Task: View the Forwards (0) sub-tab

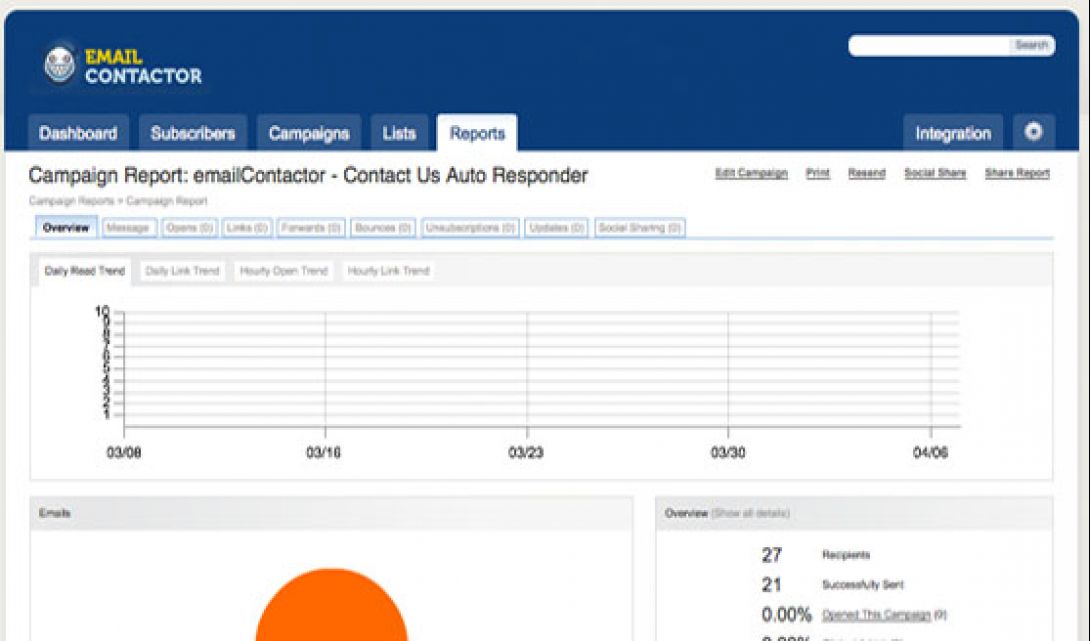Action: (311, 227)
